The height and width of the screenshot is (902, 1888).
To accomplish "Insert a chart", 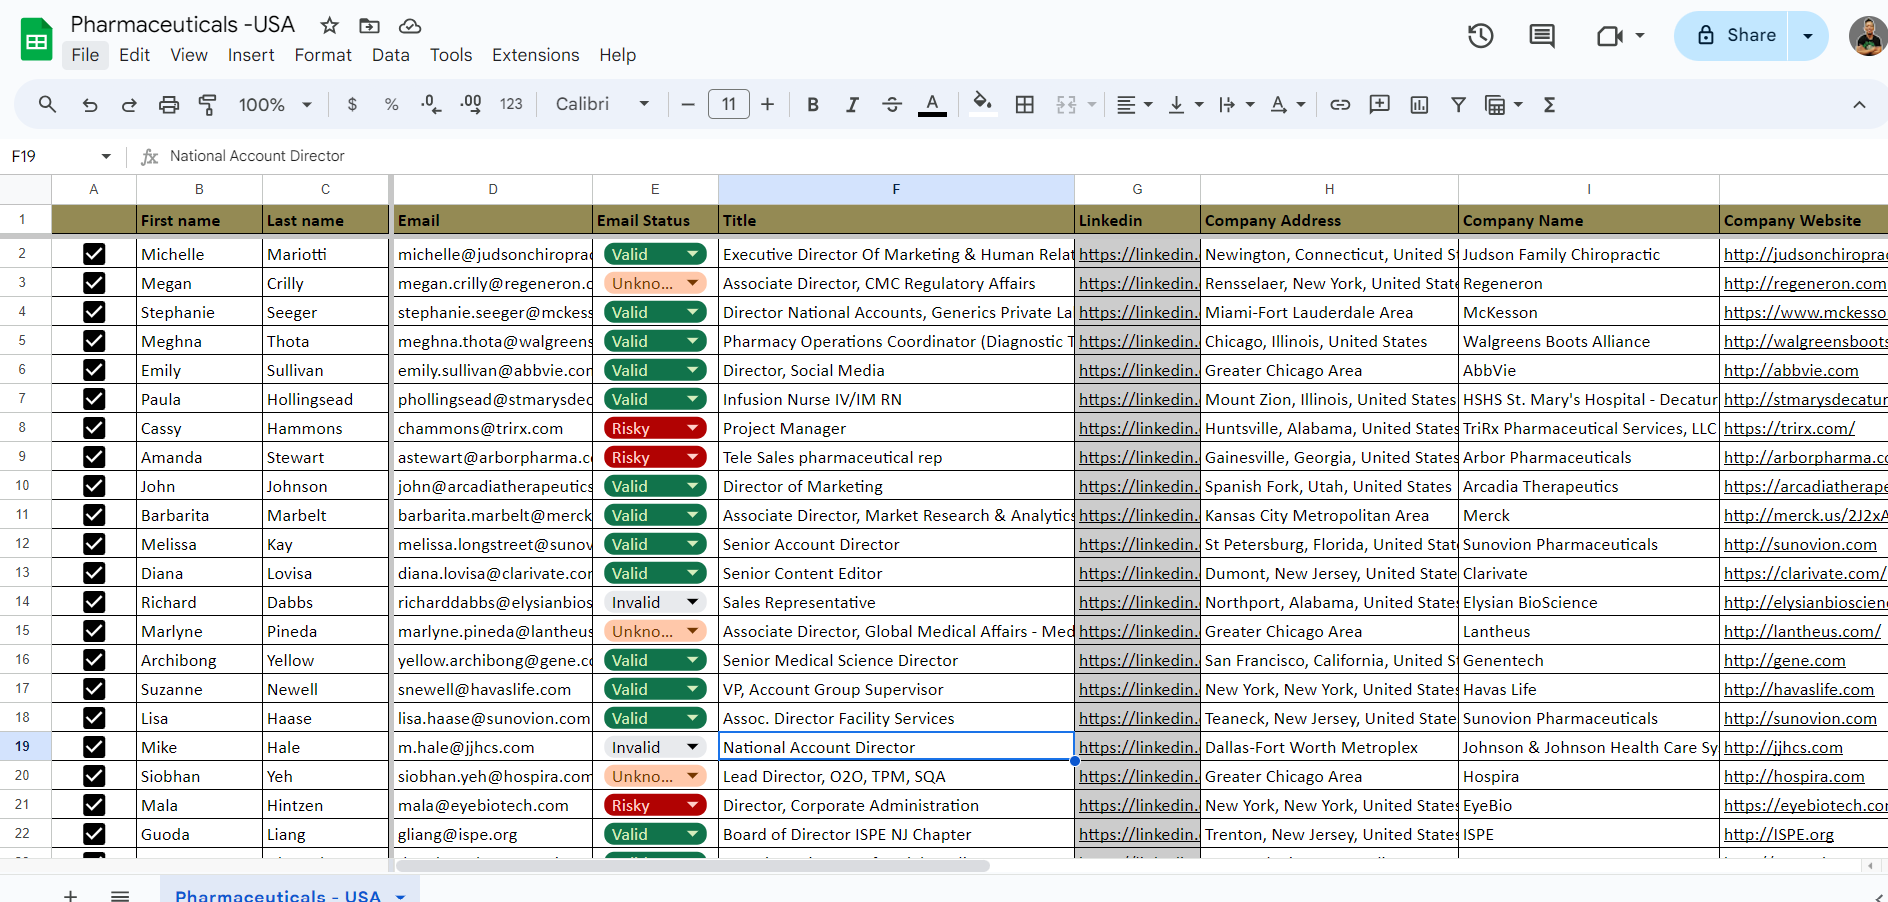I will pyautogui.click(x=1419, y=104).
